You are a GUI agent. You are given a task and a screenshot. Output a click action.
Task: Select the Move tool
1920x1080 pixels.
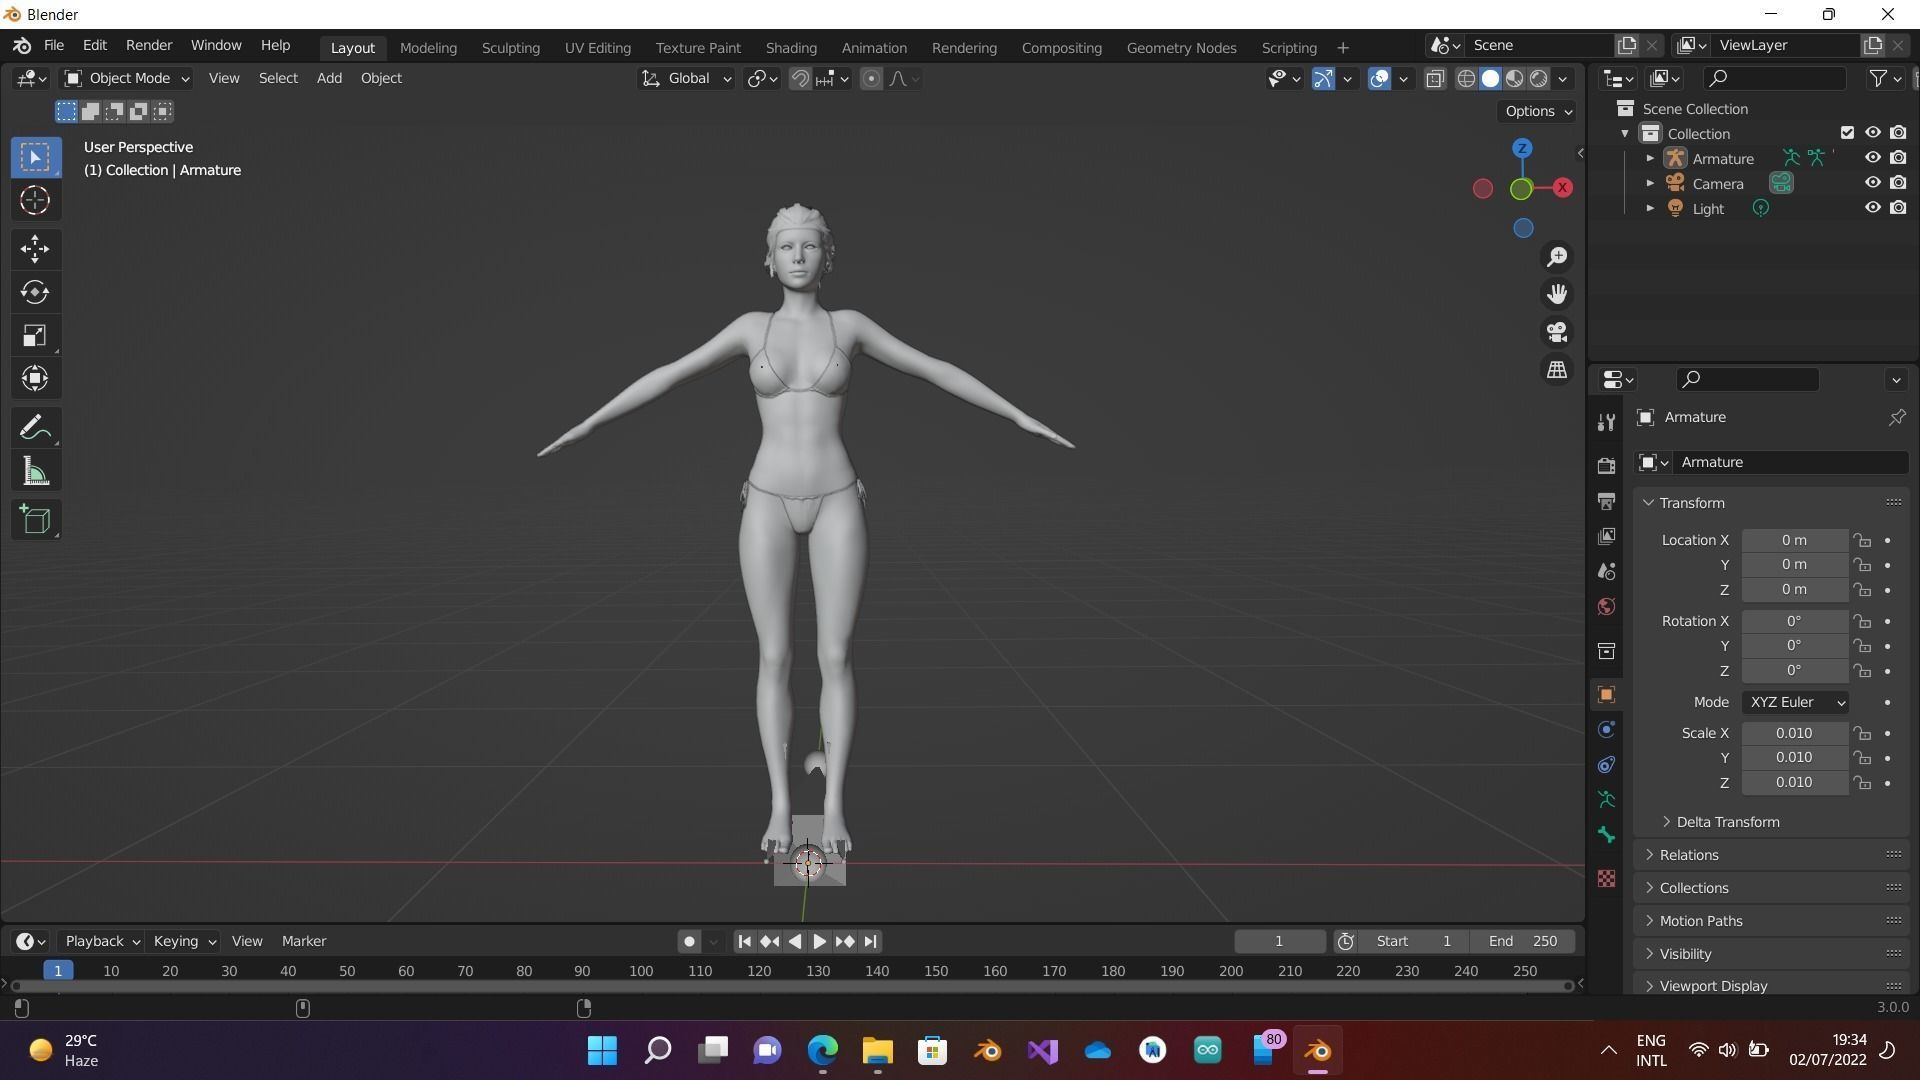[35, 249]
